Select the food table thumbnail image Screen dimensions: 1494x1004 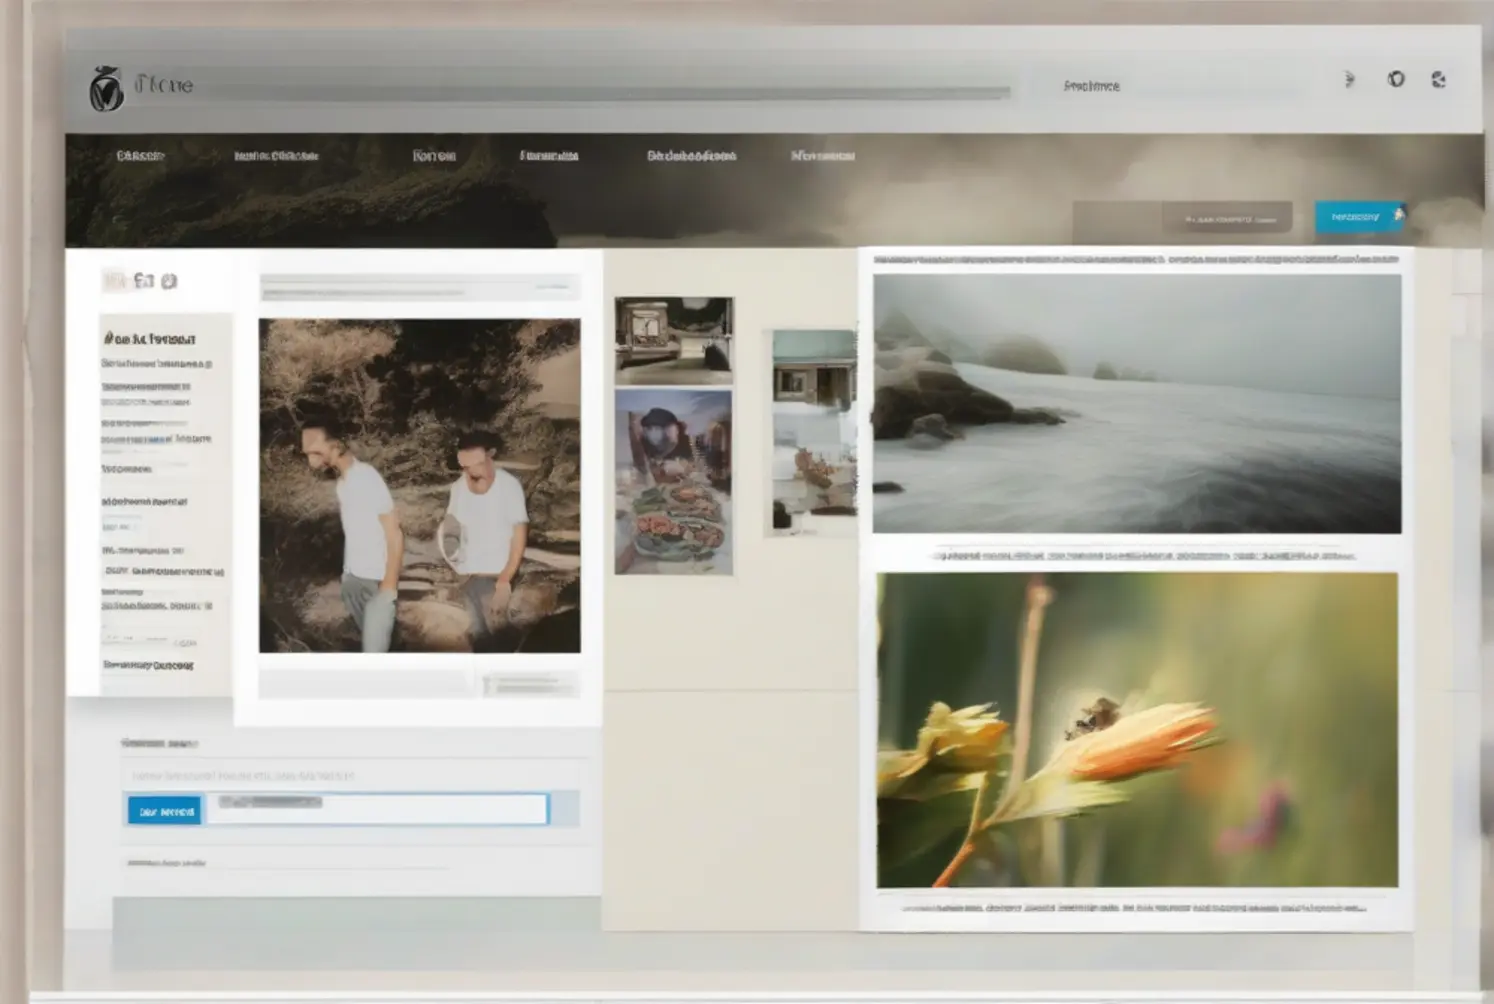coord(673,483)
